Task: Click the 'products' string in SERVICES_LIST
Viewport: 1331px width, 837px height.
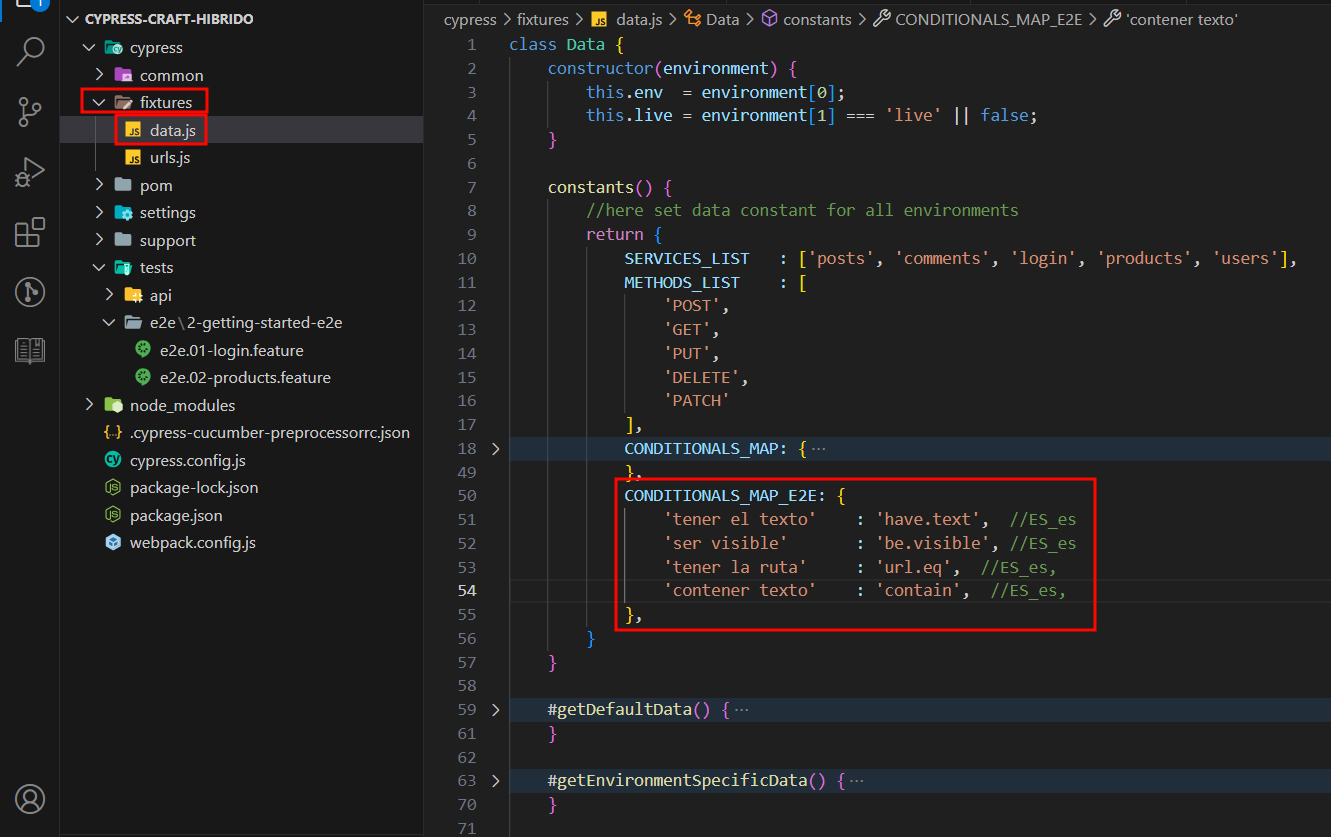Action: (1145, 258)
